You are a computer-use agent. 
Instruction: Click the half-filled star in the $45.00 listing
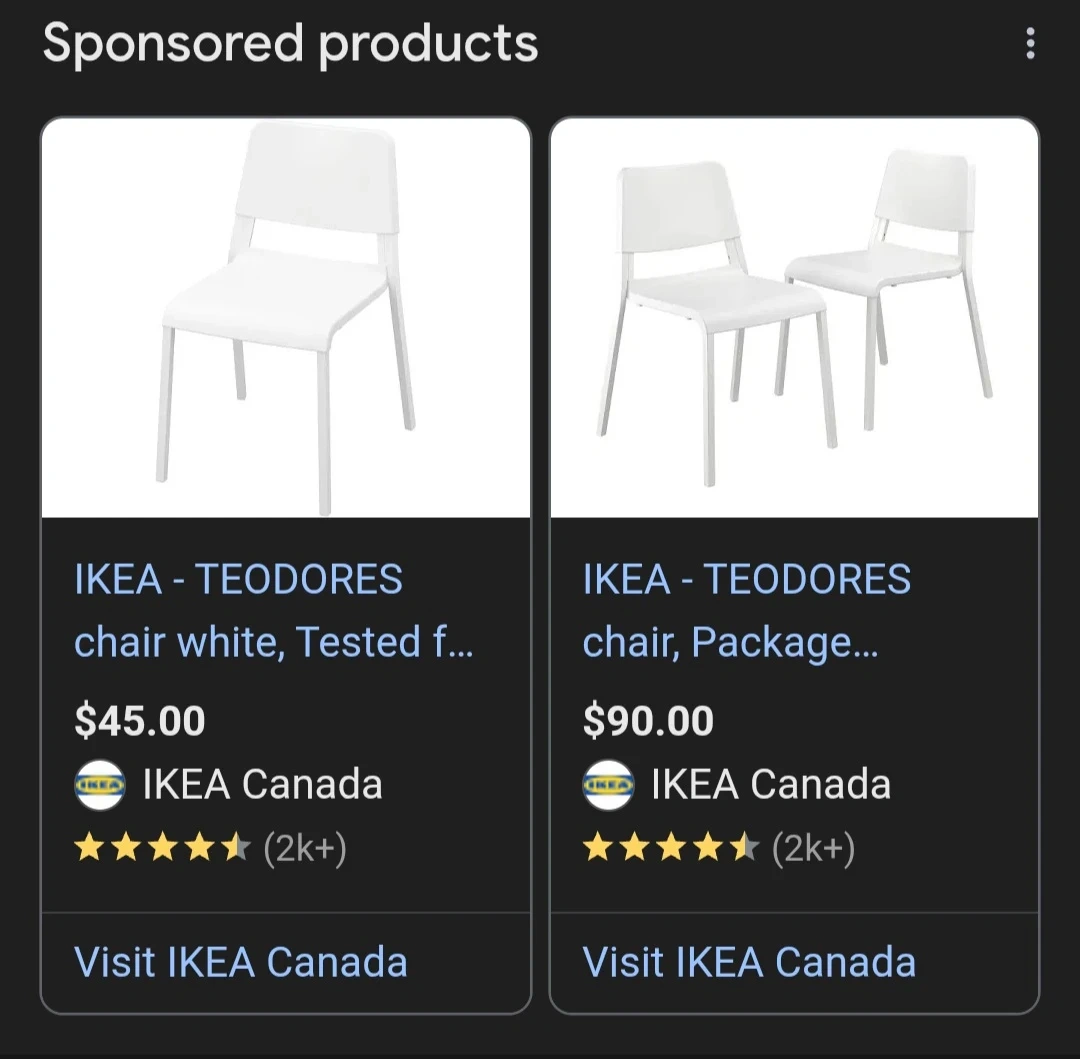tap(236, 849)
